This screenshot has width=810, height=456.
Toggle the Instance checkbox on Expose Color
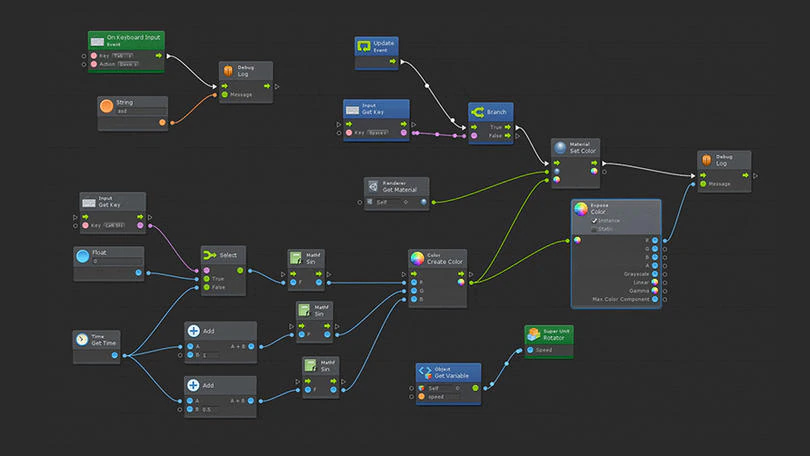(594, 221)
